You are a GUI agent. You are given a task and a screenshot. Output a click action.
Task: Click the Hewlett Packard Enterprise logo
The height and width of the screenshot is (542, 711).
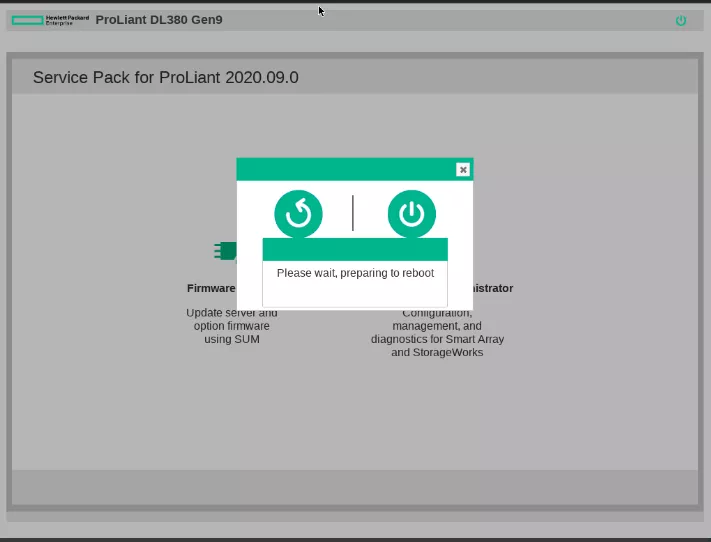click(x=50, y=20)
